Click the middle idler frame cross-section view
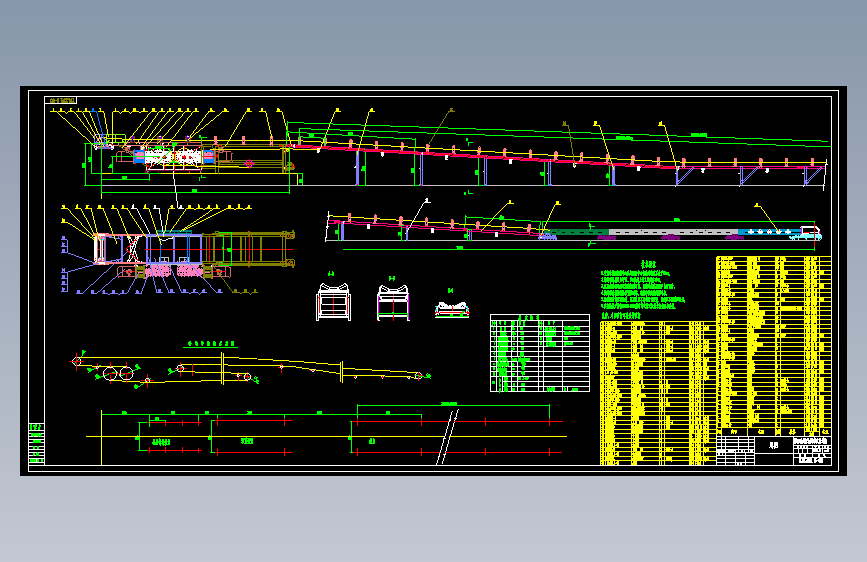The image size is (867, 562). click(x=393, y=303)
